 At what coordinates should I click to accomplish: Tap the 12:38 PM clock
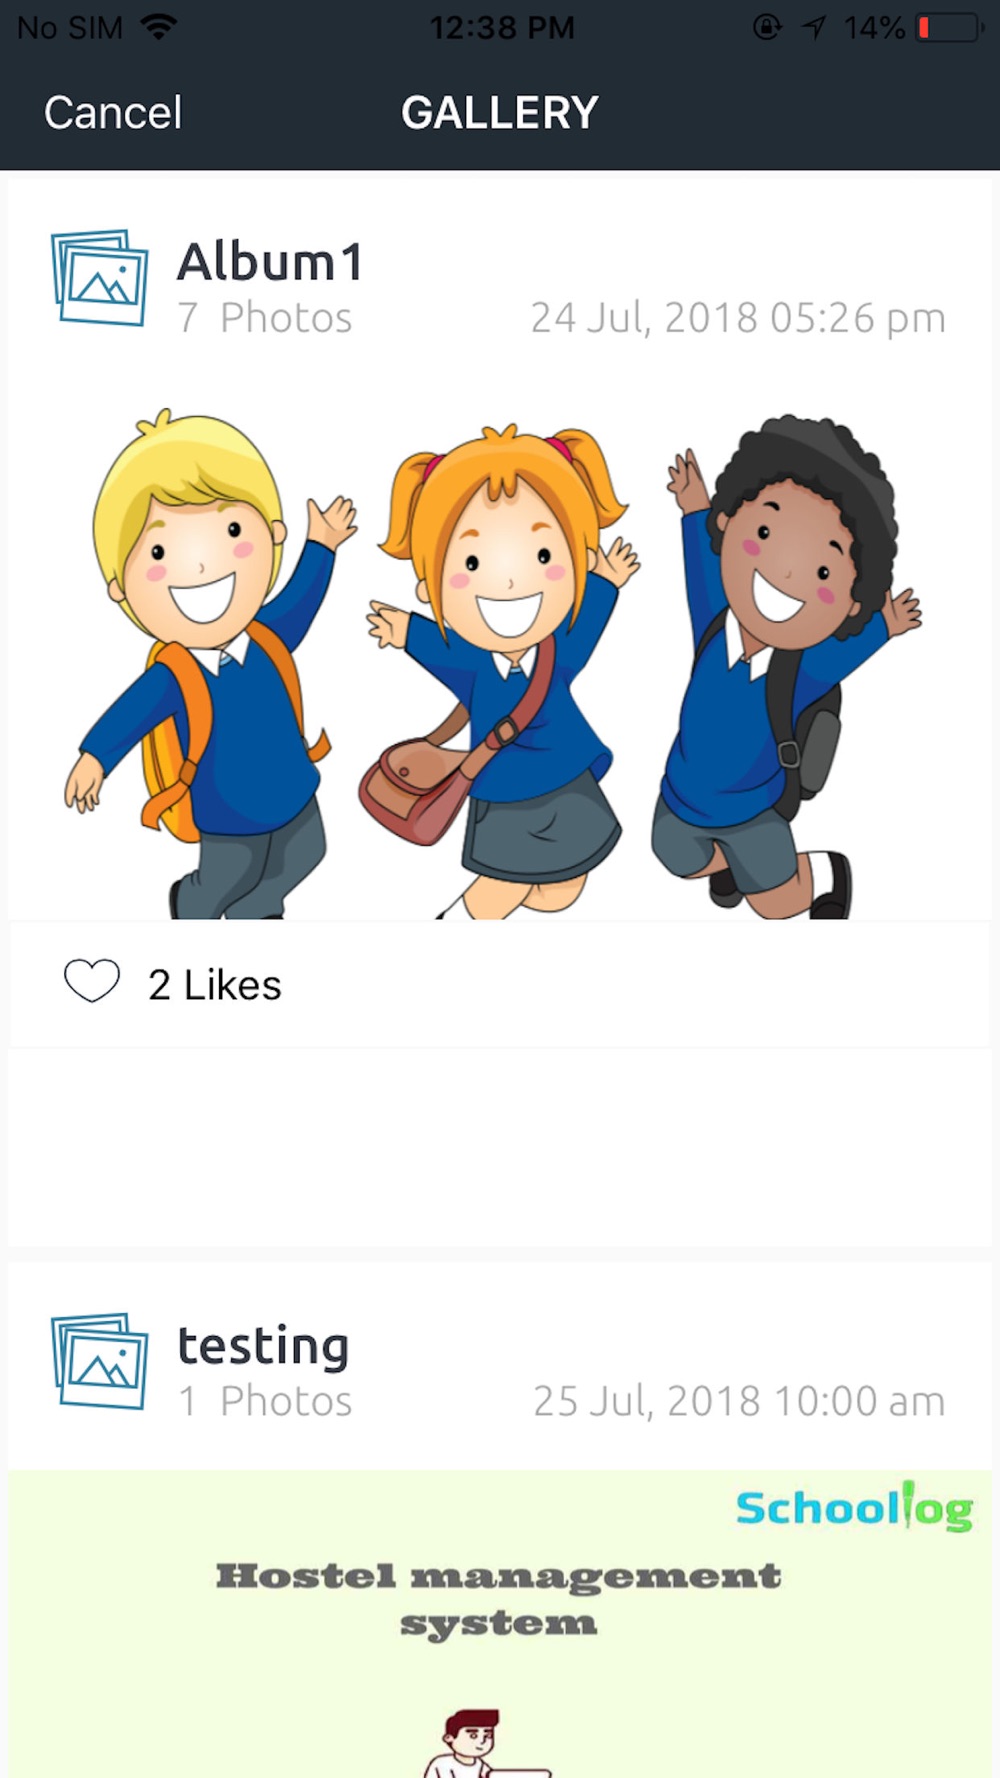(502, 27)
